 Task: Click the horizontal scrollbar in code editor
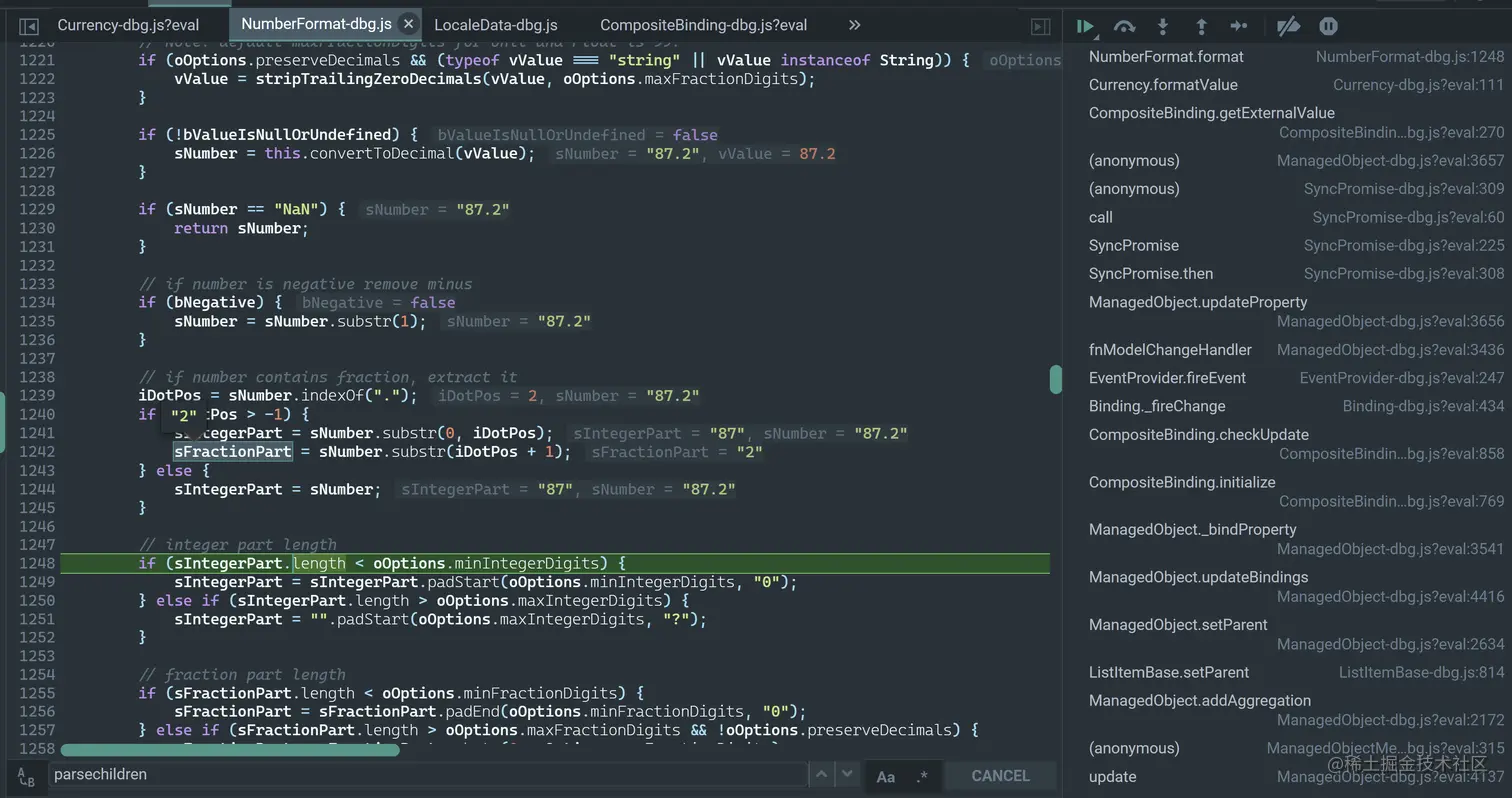[230, 750]
